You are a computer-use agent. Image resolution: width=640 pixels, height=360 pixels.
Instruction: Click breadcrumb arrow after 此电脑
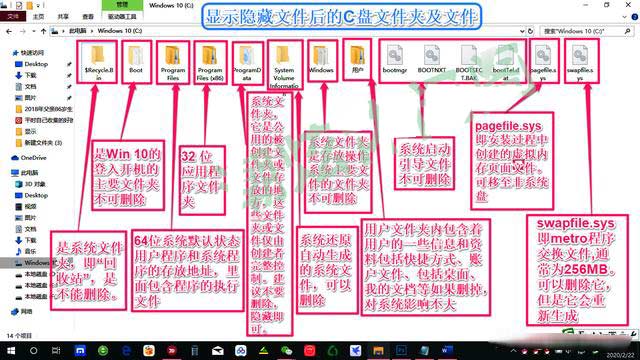click(x=92, y=31)
